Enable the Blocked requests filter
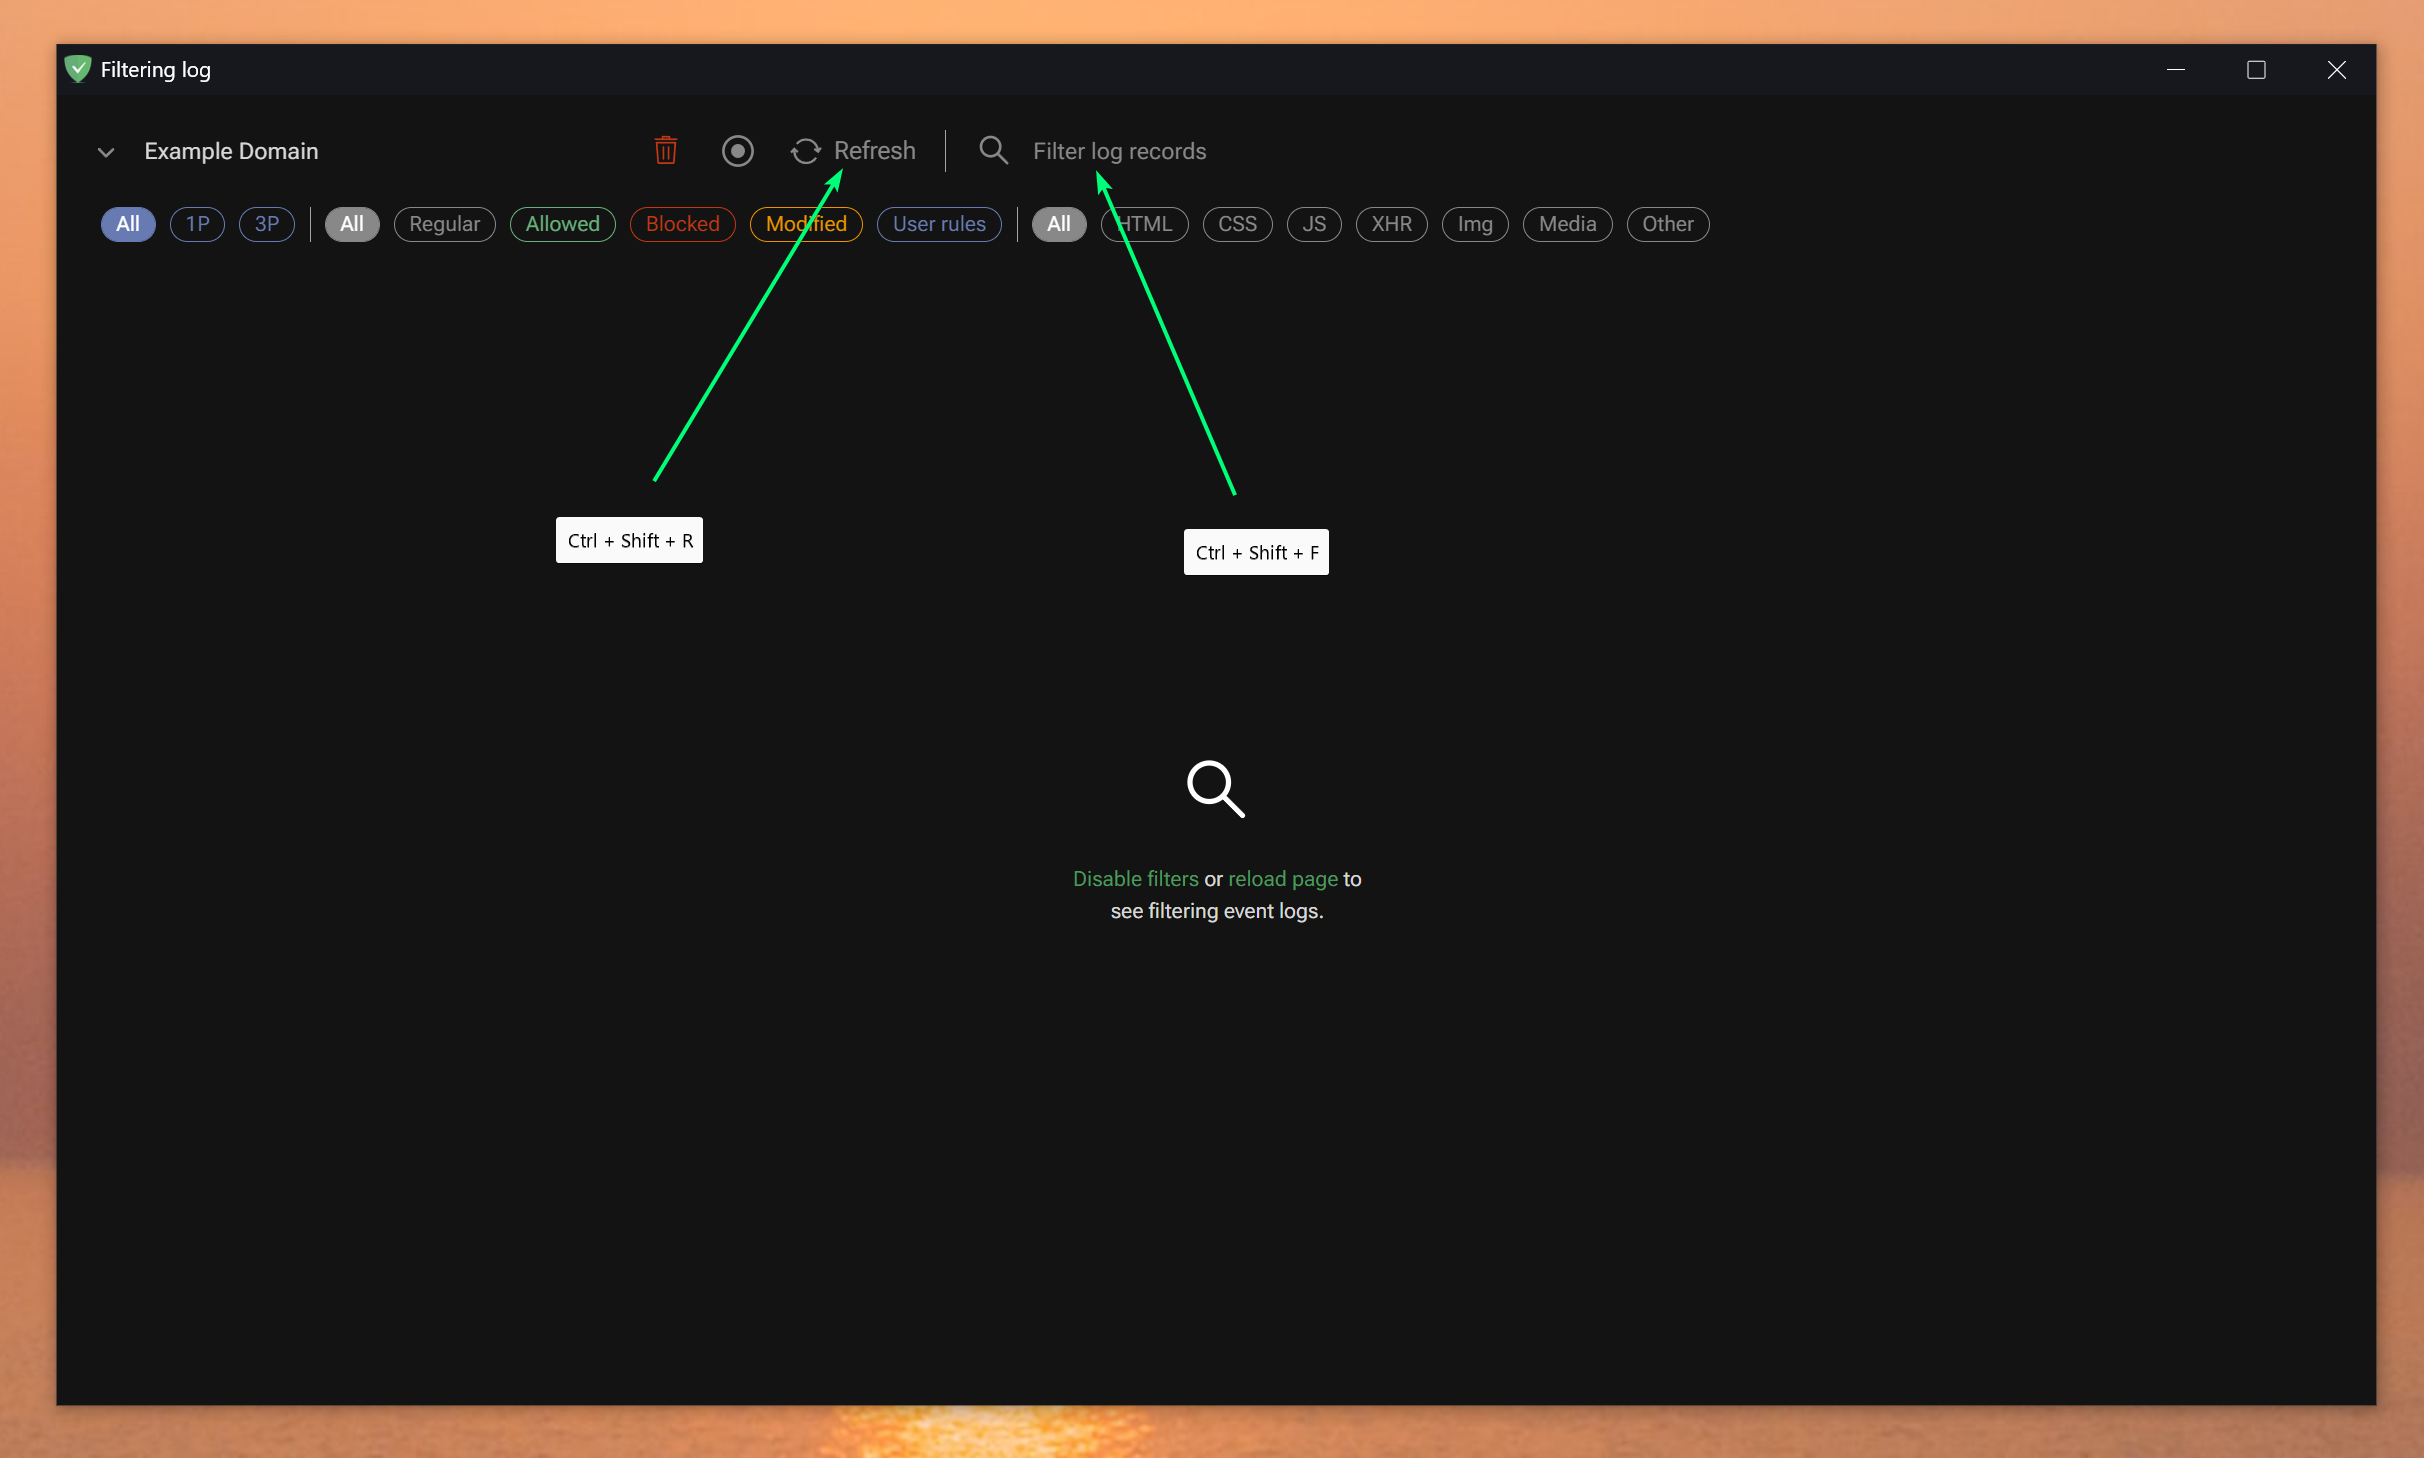 point(682,224)
